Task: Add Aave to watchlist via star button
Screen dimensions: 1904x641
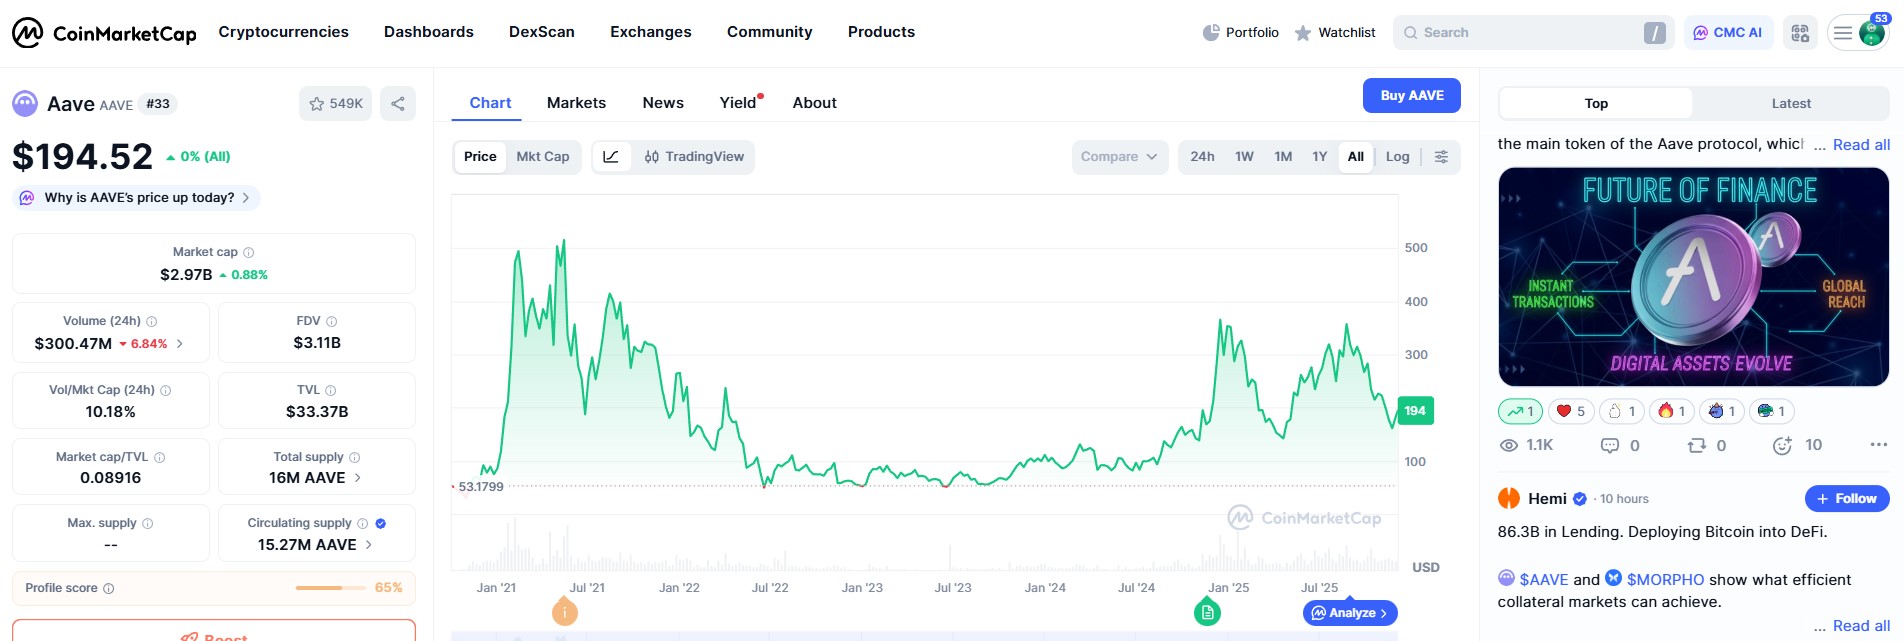Action: [336, 104]
